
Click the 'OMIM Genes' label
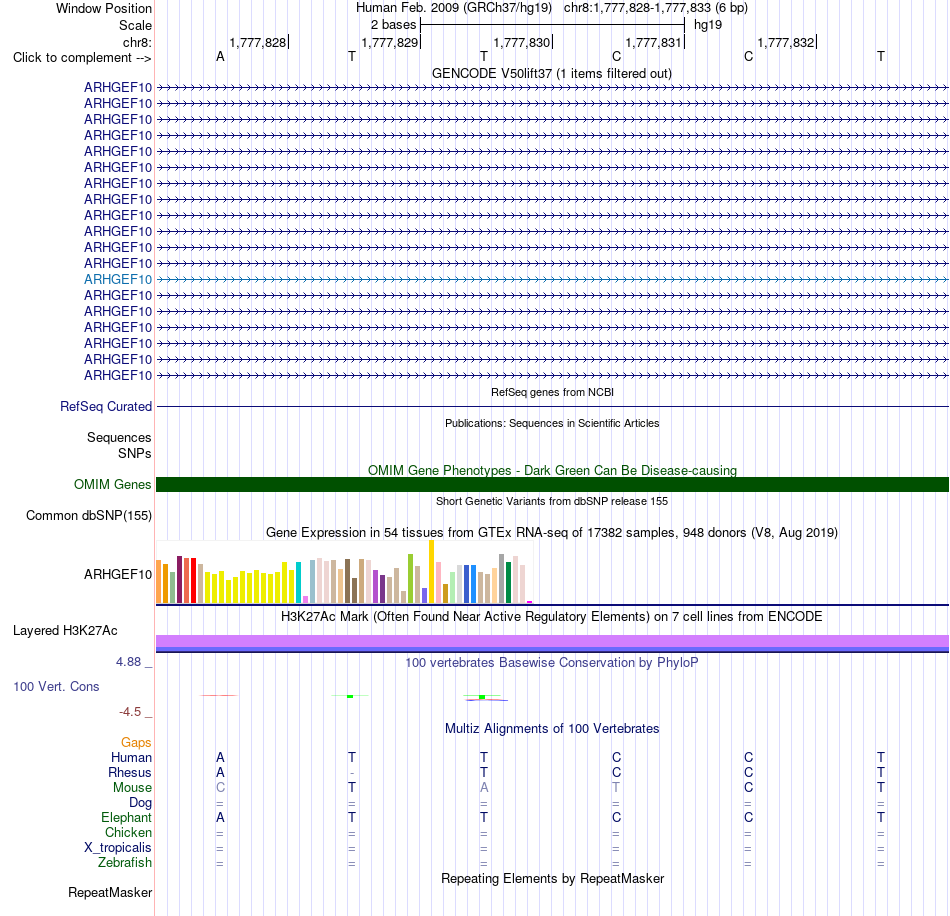[112, 484]
